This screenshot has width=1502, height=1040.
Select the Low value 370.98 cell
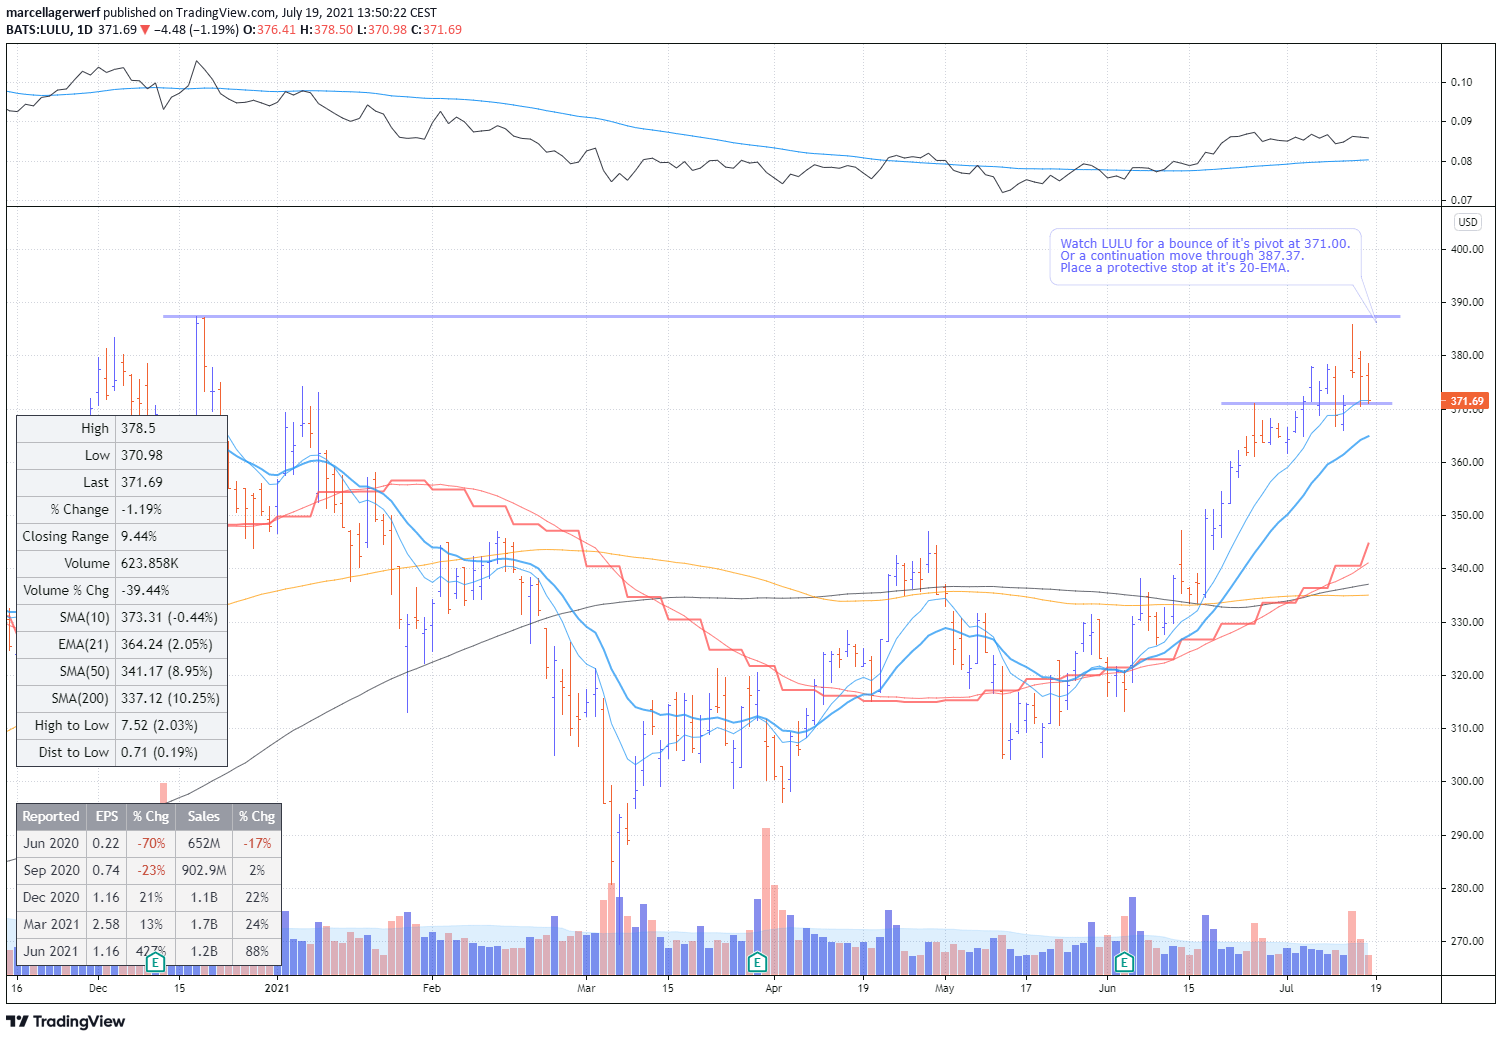click(171, 455)
